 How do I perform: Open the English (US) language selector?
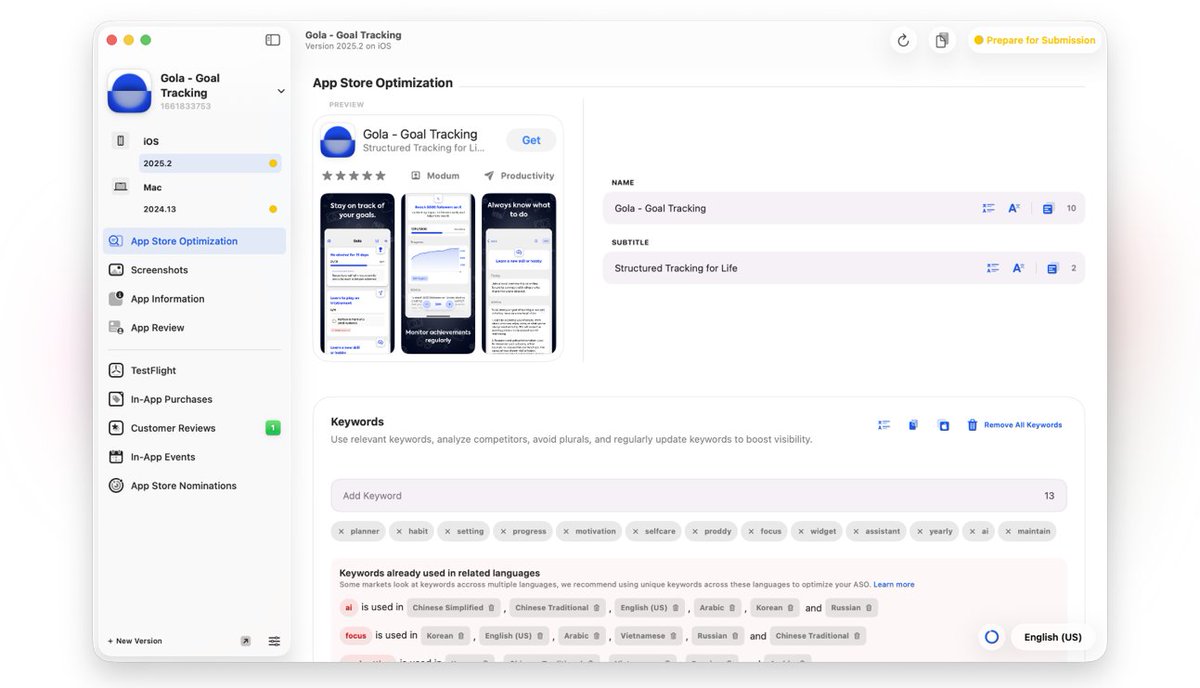pos(1053,637)
